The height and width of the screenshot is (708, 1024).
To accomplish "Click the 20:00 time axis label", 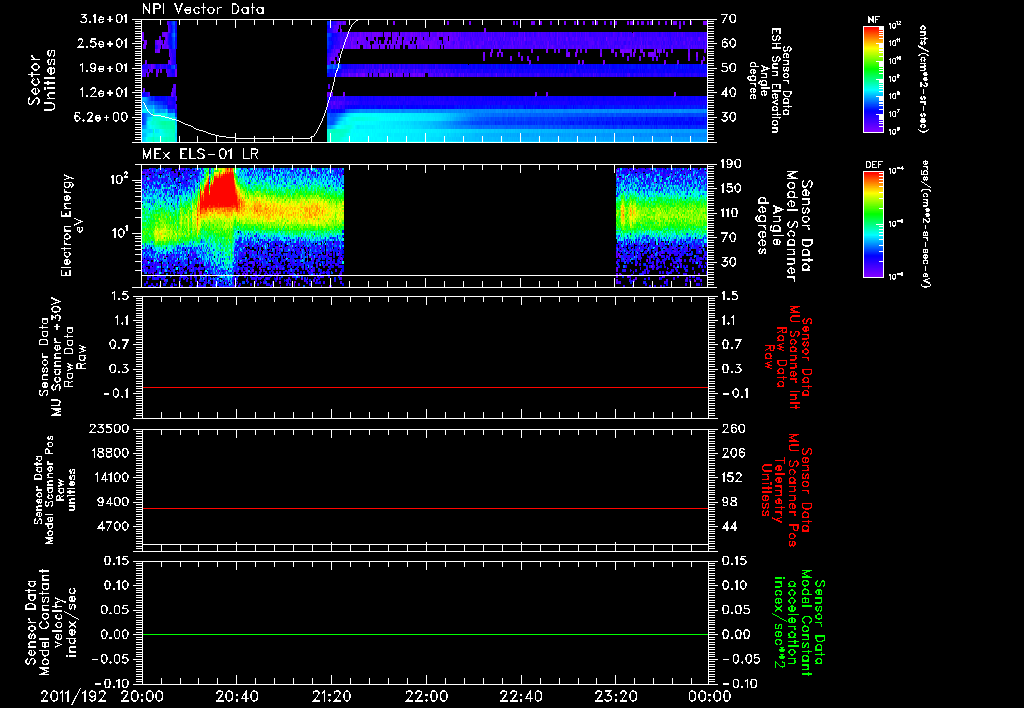I will tap(142, 696).
